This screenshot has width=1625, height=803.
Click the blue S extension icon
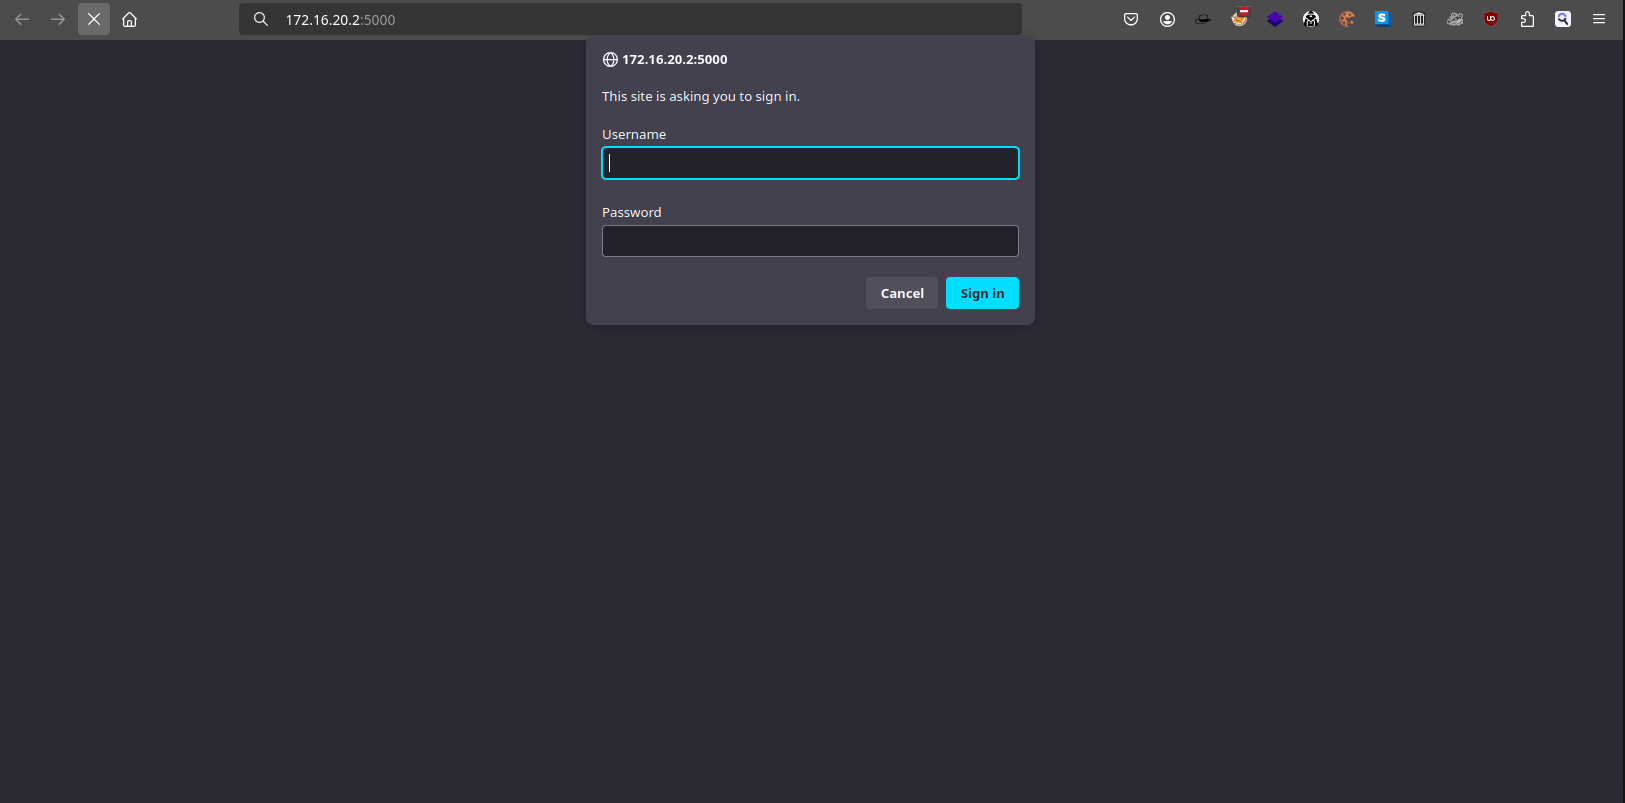click(1382, 18)
